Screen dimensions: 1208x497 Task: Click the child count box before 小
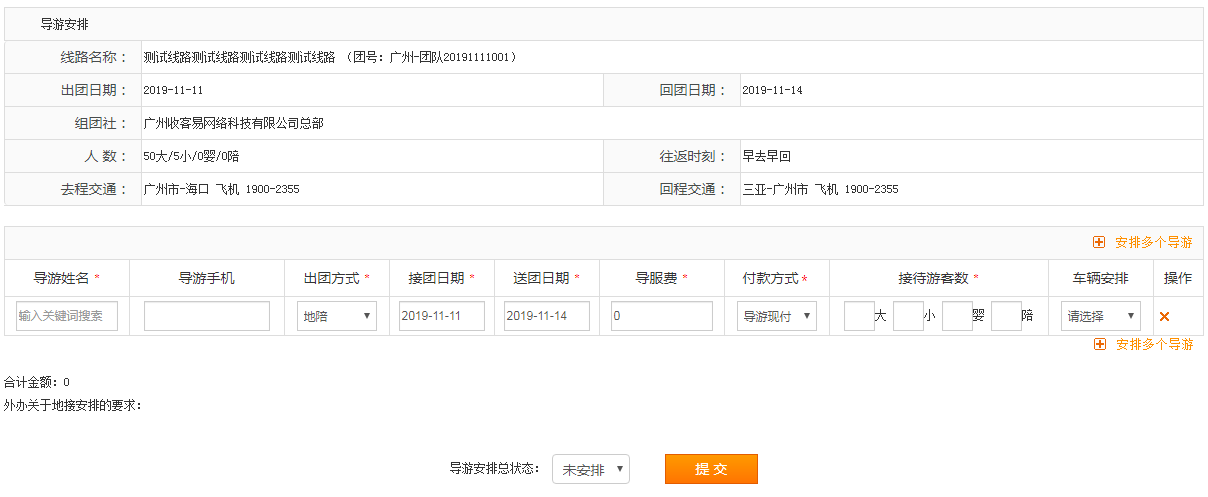tap(908, 317)
